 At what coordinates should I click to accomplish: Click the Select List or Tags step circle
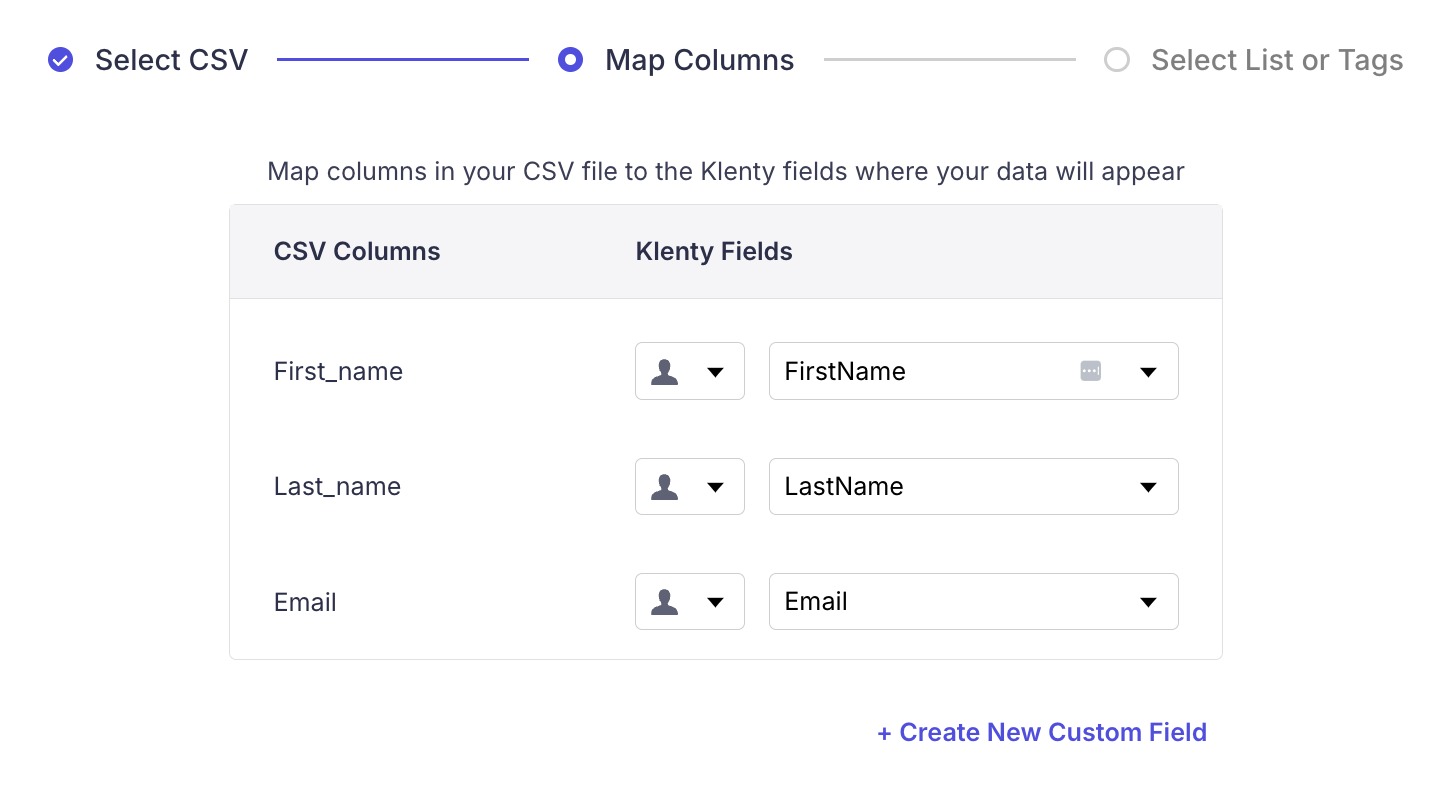tap(1116, 60)
